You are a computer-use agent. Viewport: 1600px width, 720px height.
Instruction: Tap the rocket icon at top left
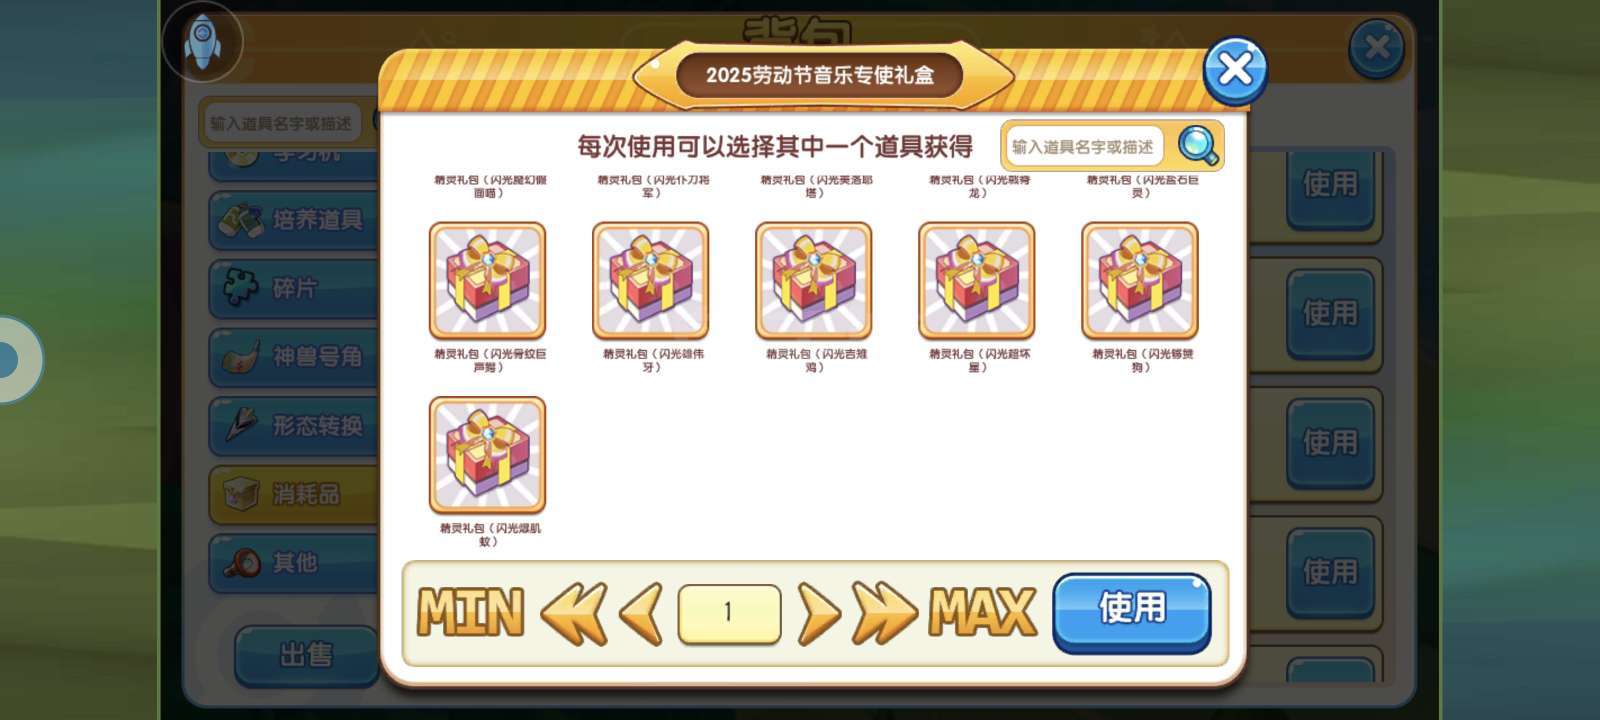click(203, 41)
